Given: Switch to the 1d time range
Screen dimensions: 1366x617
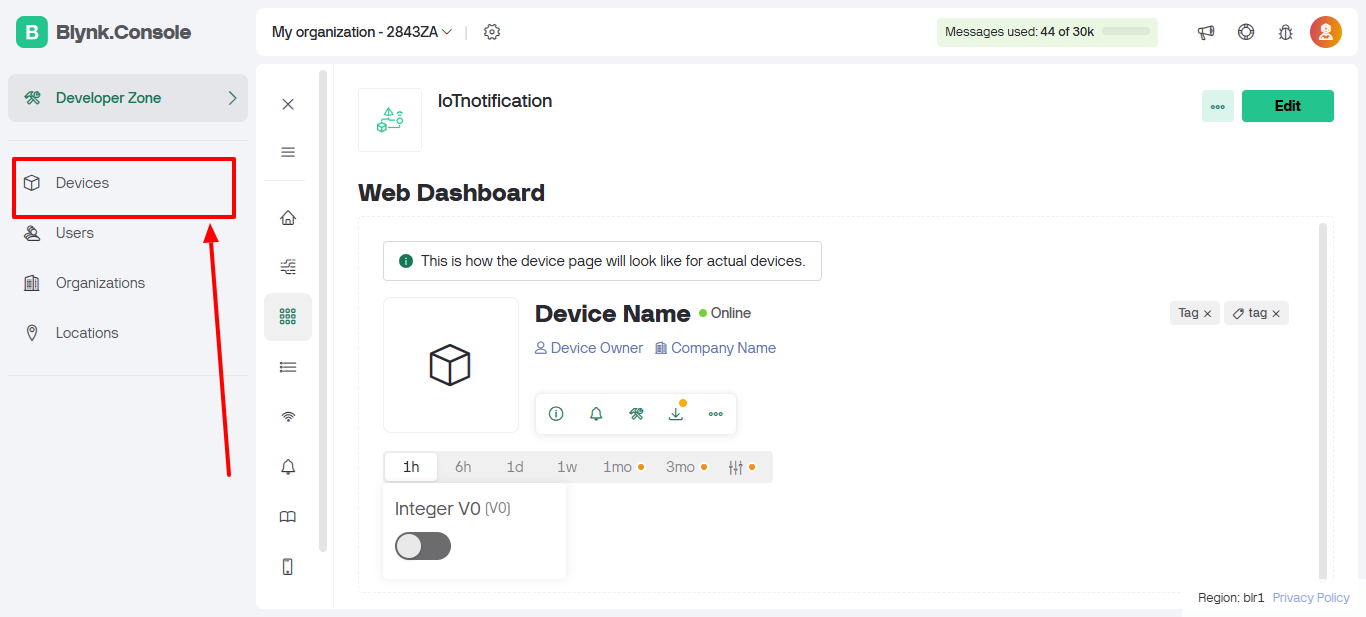Looking at the screenshot, I should 515,467.
